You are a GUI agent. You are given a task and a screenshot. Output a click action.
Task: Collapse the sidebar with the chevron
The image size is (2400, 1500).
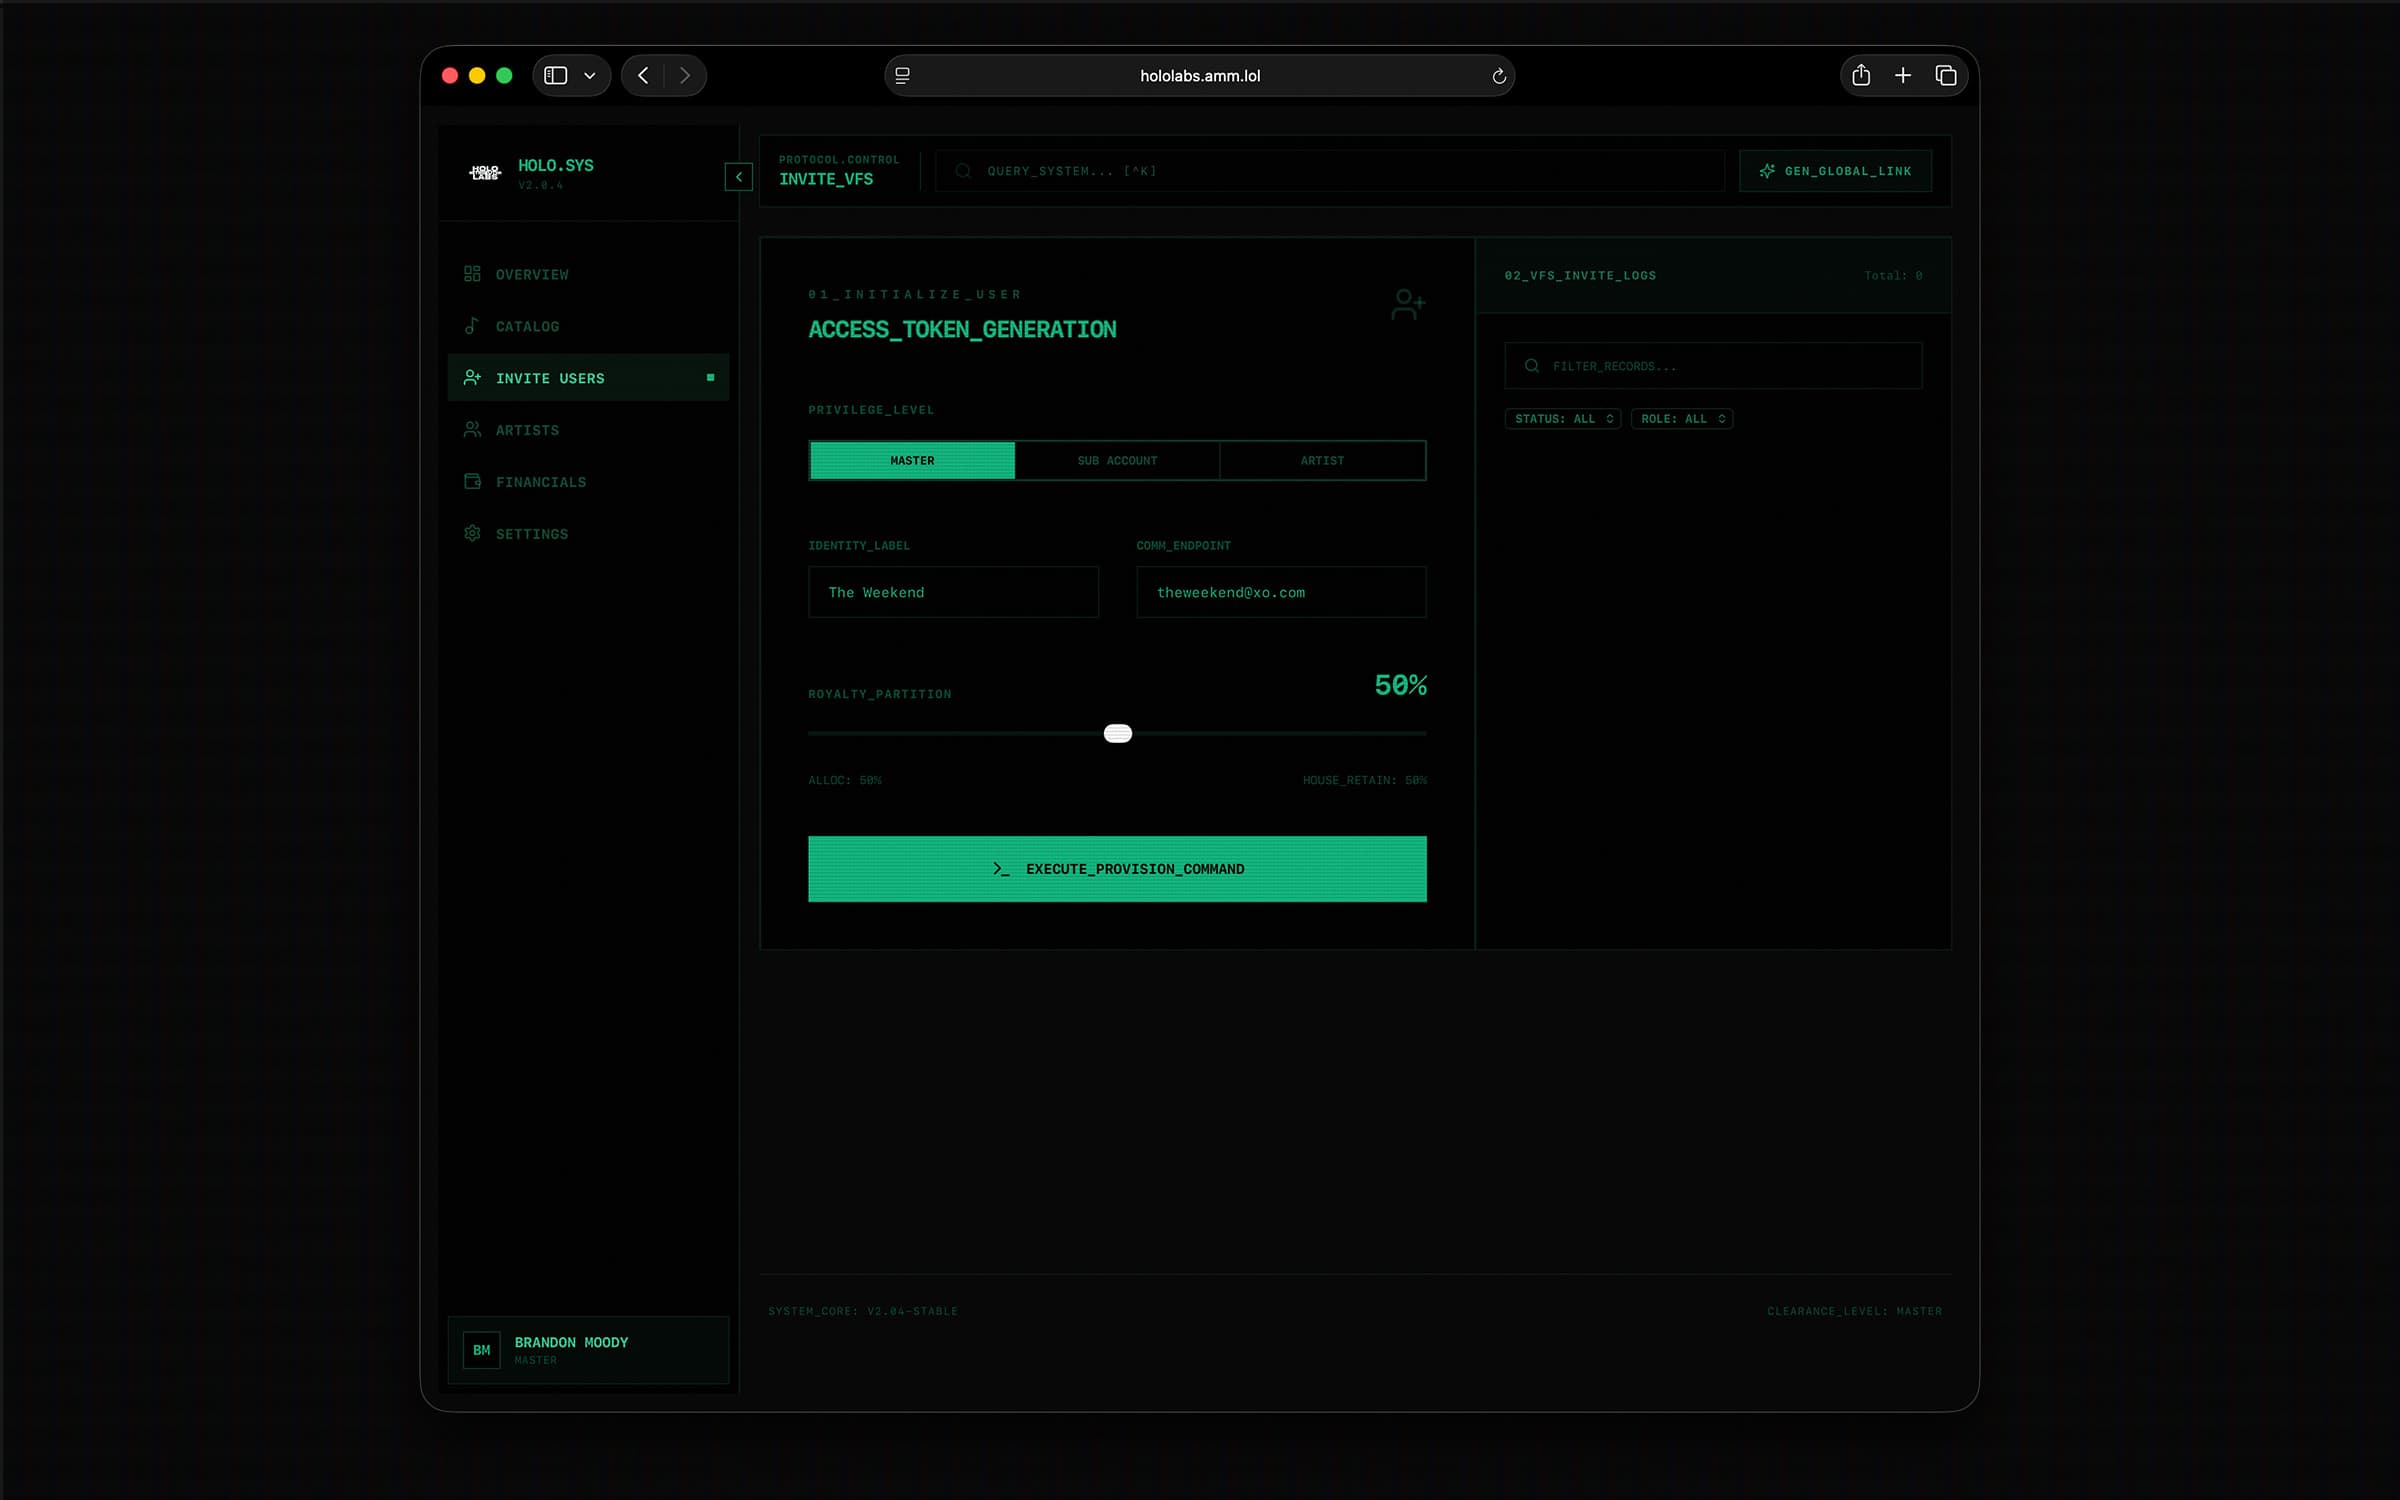pos(739,177)
